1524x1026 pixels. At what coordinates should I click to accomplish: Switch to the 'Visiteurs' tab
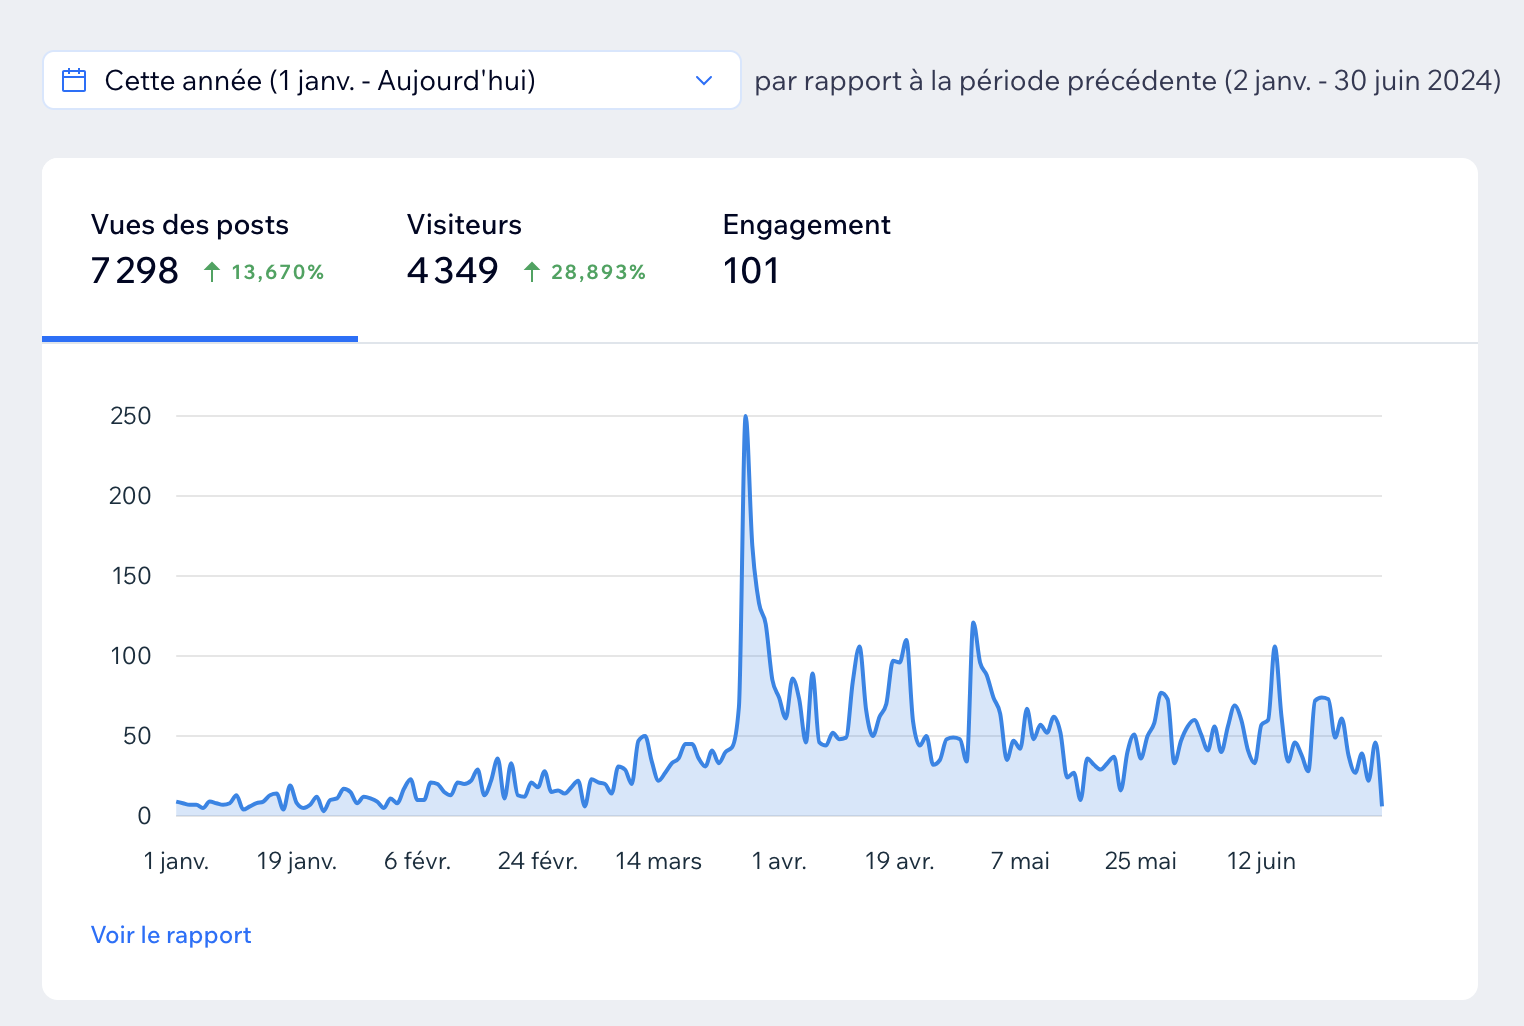coord(464,225)
